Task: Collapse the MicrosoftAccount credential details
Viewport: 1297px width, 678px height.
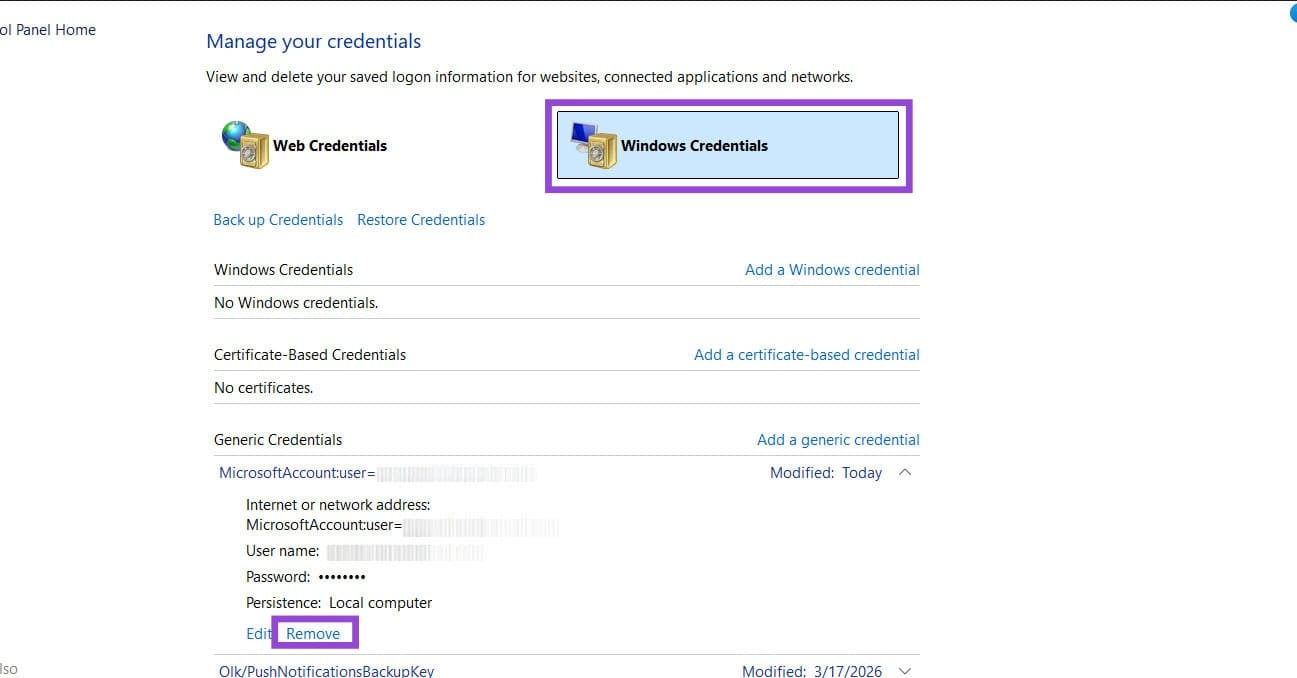Action: [x=905, y=472]
